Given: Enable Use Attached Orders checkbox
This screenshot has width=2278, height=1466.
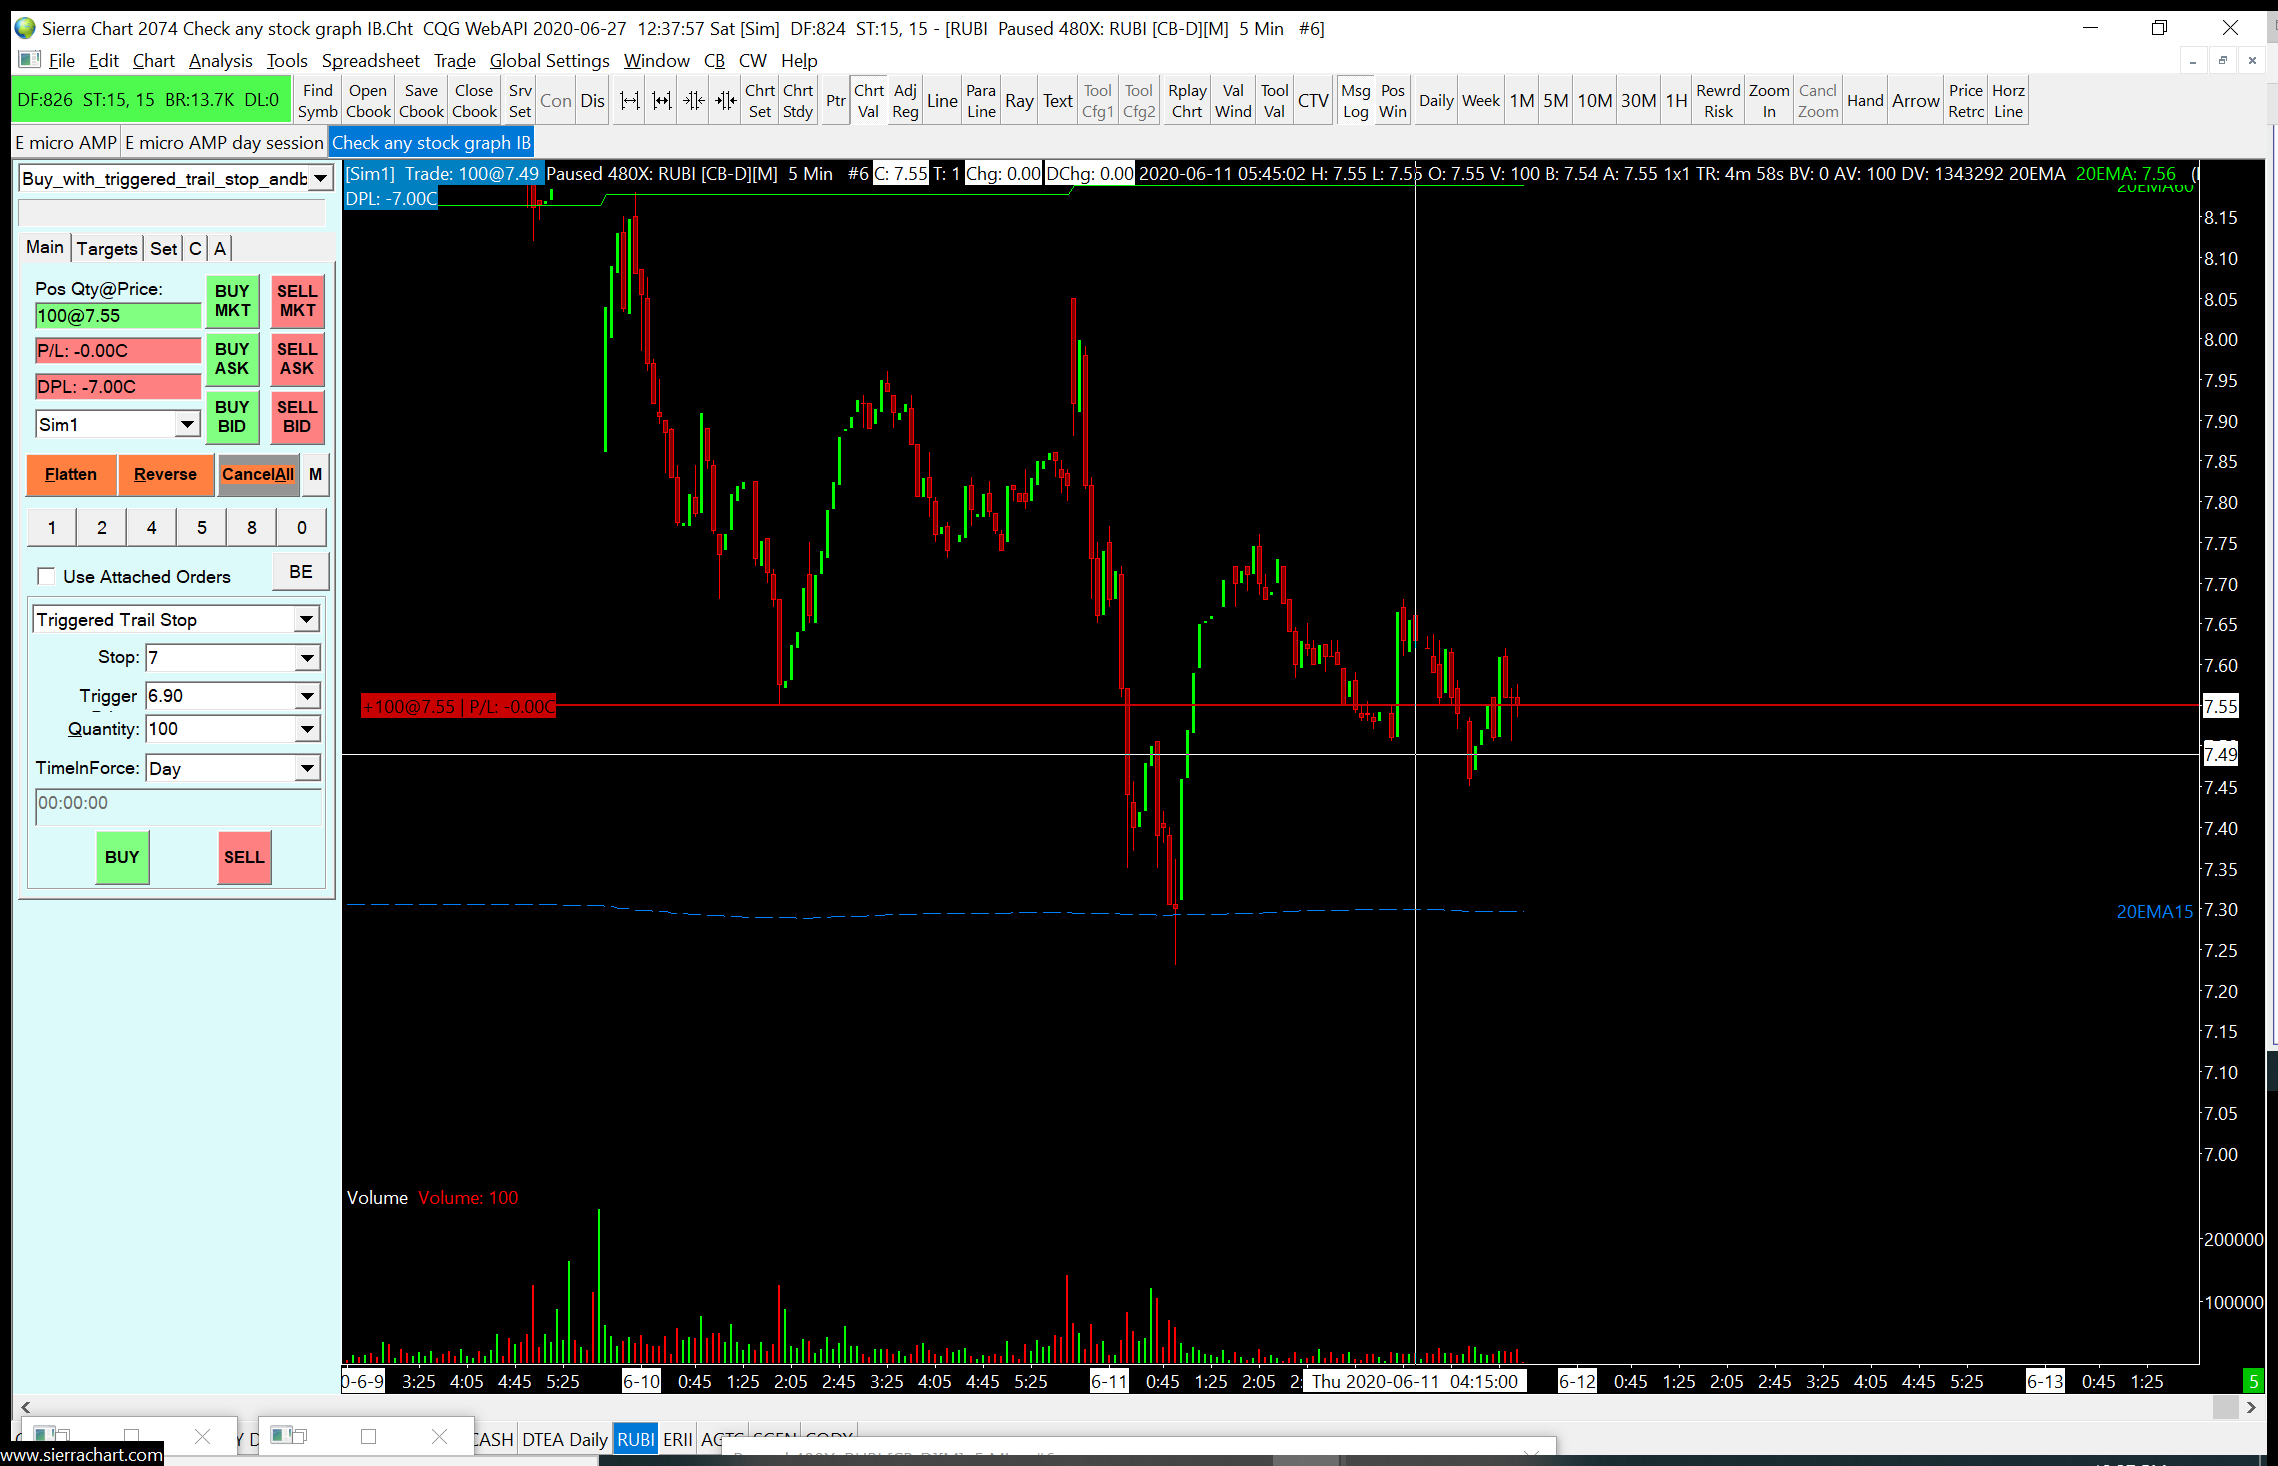Looking at the screenshot, I should 46,576.
